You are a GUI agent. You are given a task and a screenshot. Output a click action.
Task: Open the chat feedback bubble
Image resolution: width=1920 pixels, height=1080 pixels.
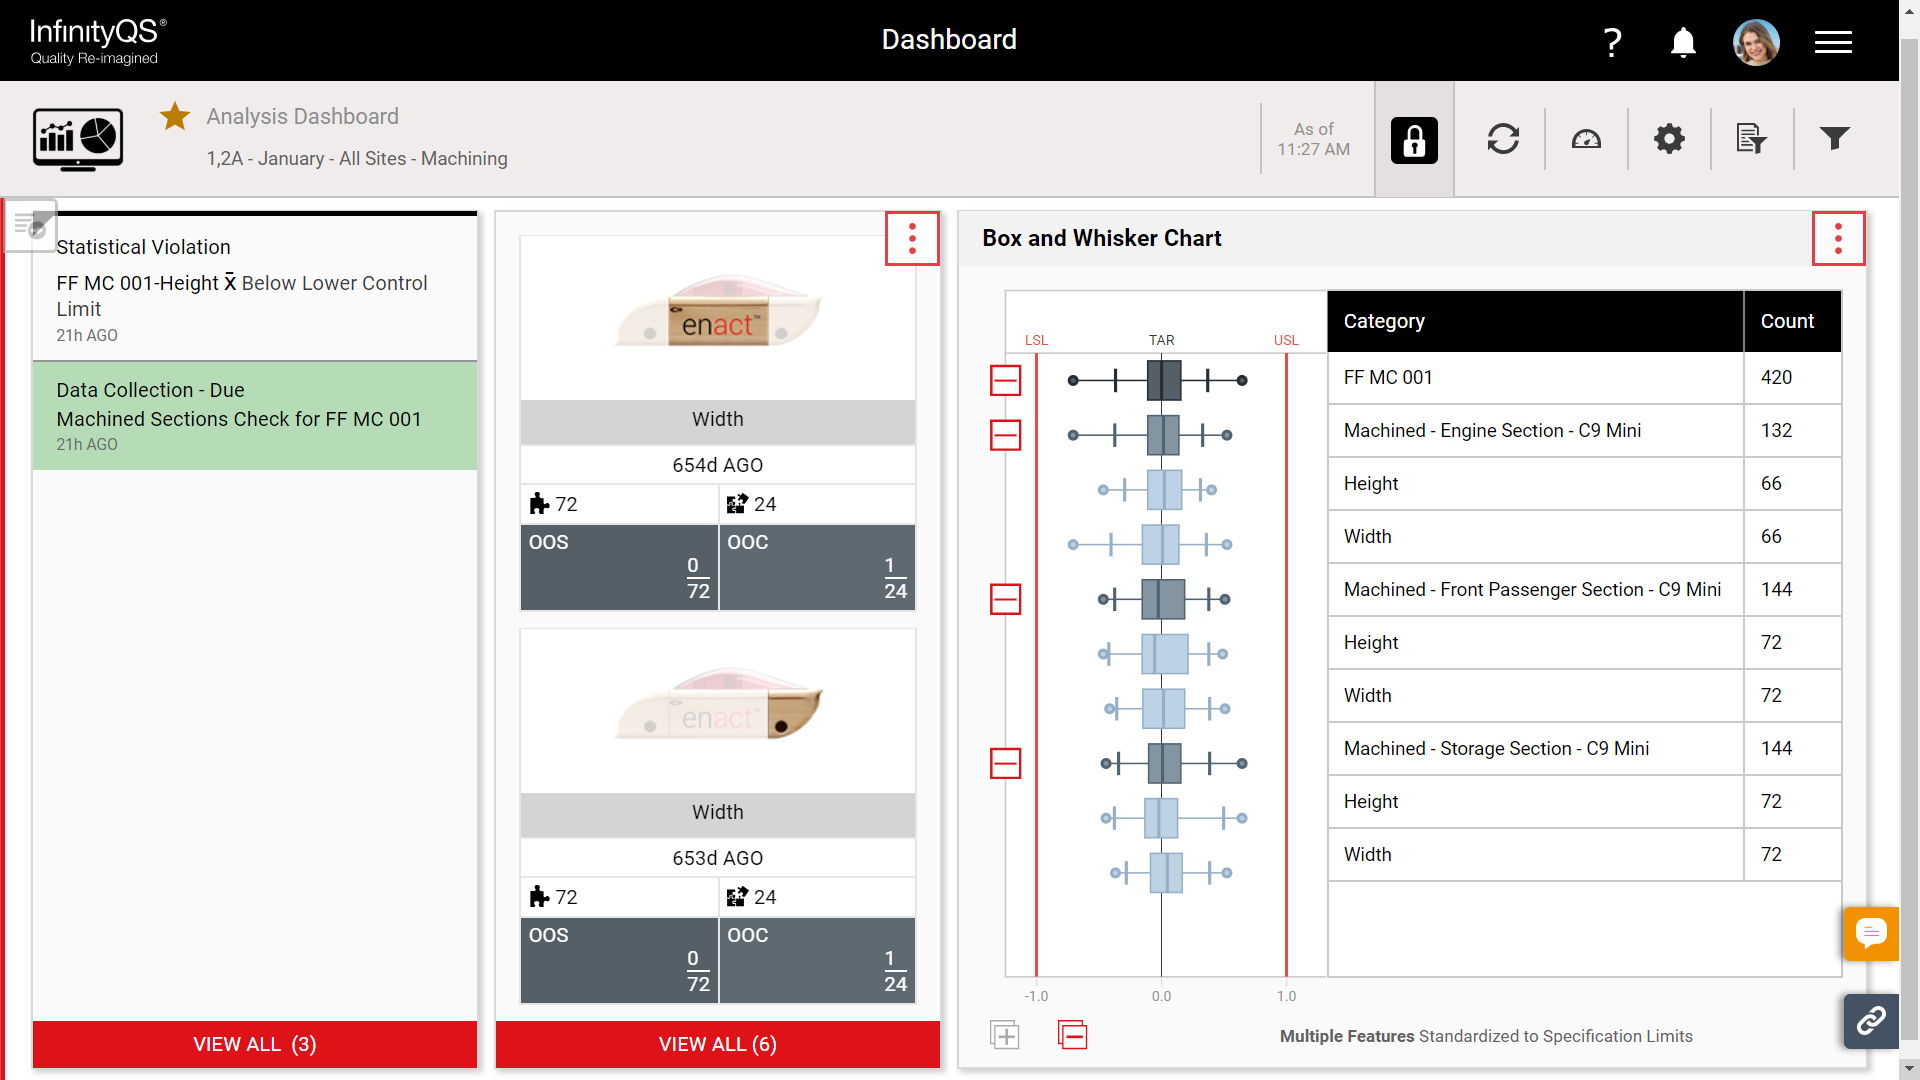tap(1871, 934)
